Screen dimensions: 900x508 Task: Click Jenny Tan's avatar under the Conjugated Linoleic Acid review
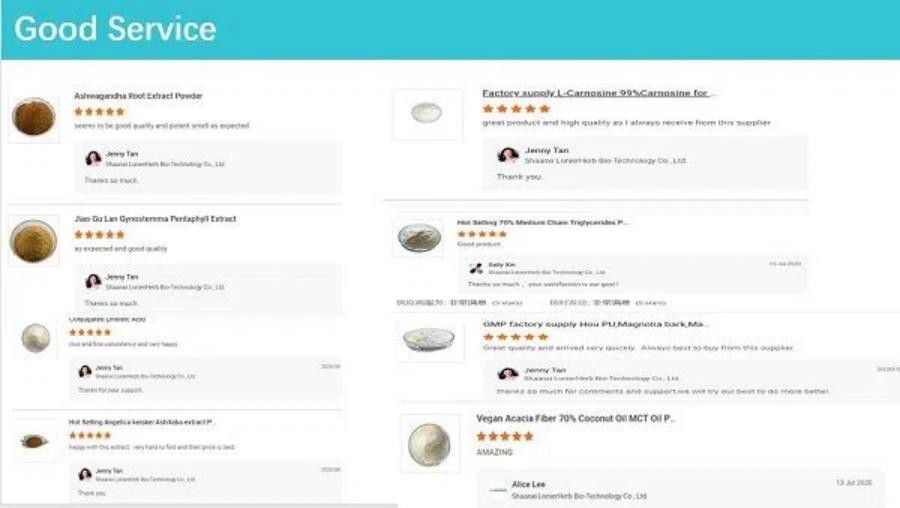pos(85,371)
